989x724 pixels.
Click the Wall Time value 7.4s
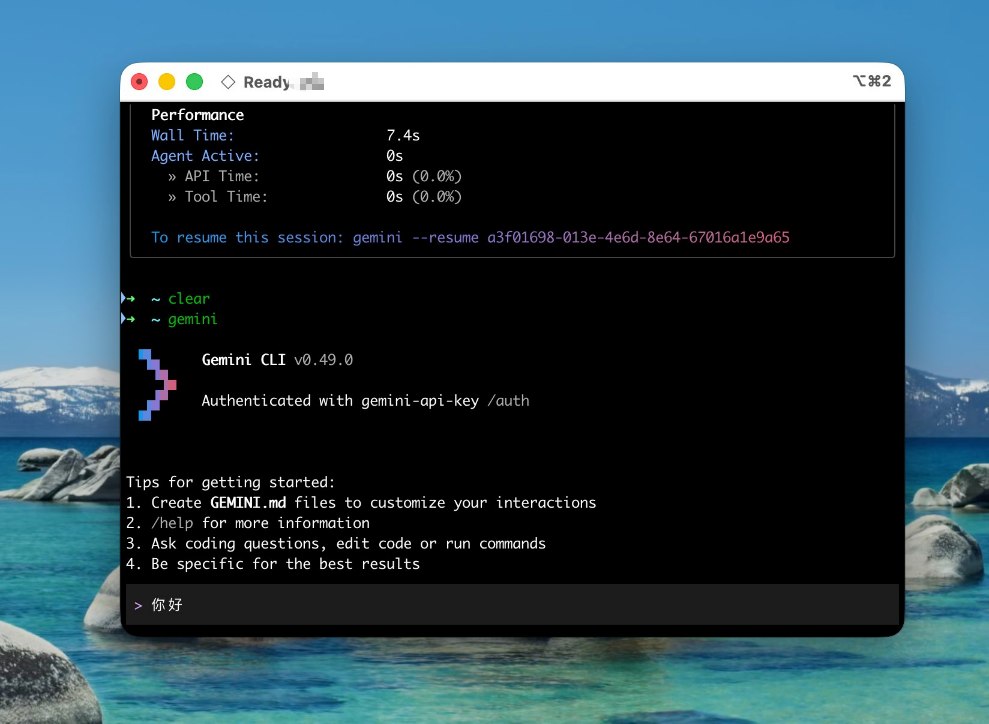click(403, 136)
